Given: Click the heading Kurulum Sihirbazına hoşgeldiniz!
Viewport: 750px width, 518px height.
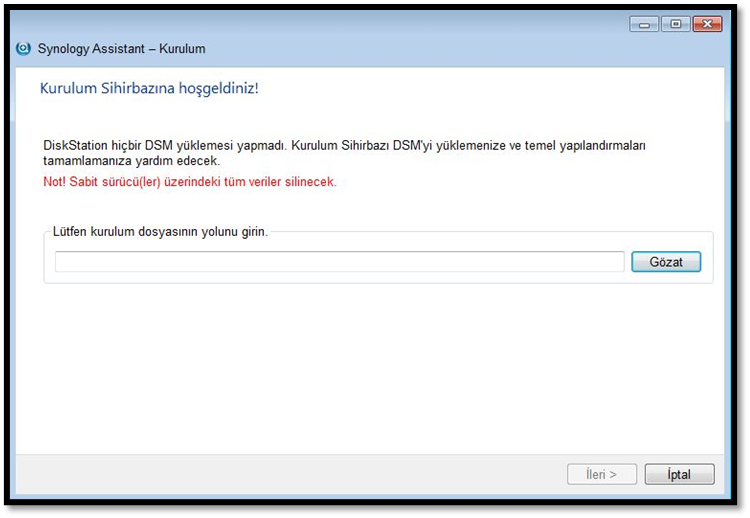Looking at the screenshot, I should click(x=149, y=89).
